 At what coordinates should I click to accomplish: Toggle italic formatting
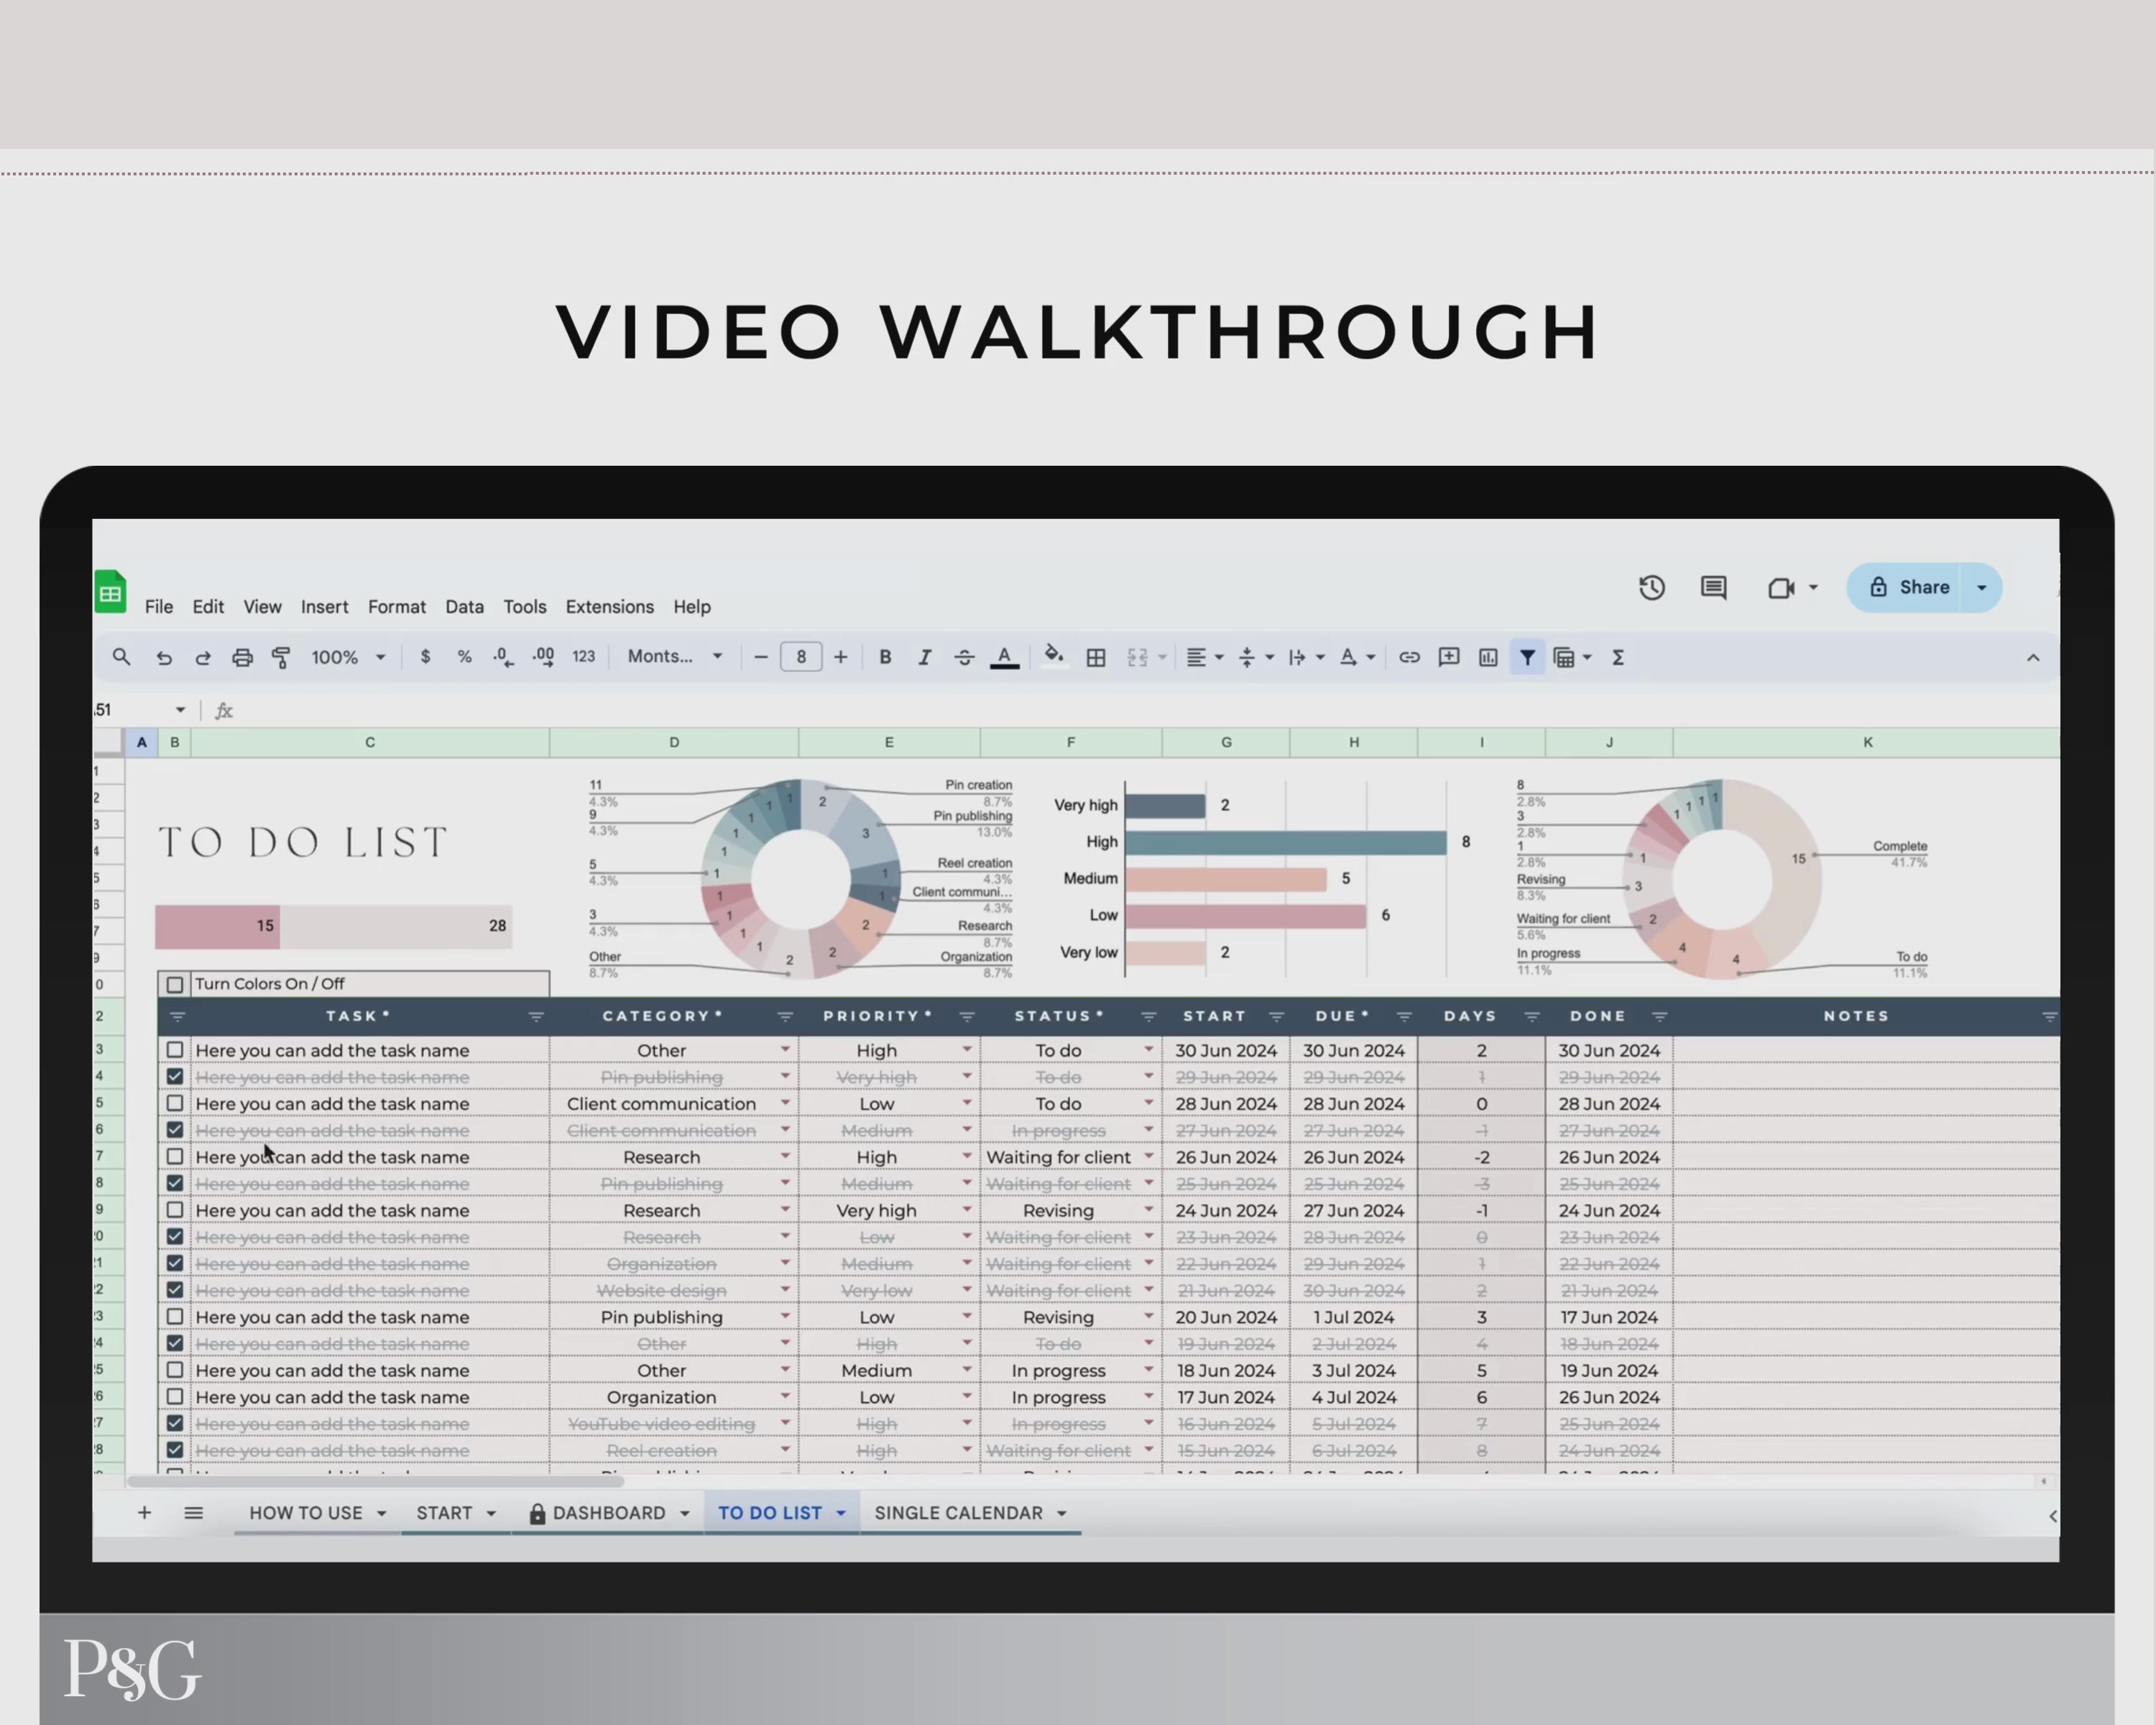[x=925, y=657]
